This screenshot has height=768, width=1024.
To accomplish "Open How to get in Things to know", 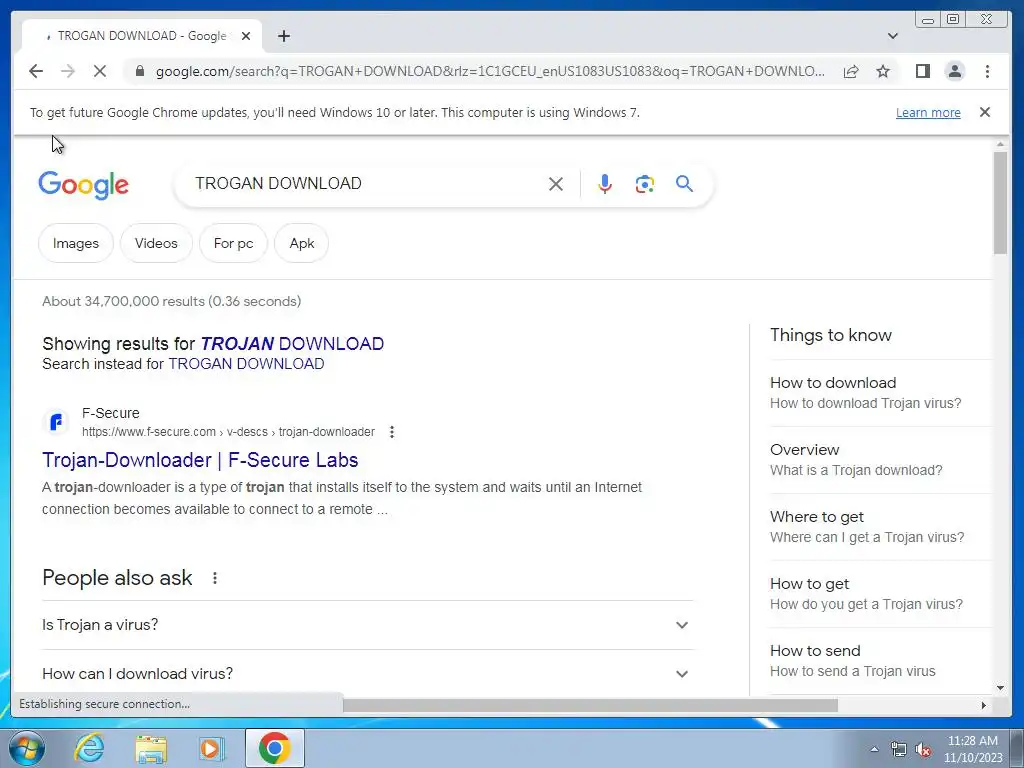I will tap(881, 594).
